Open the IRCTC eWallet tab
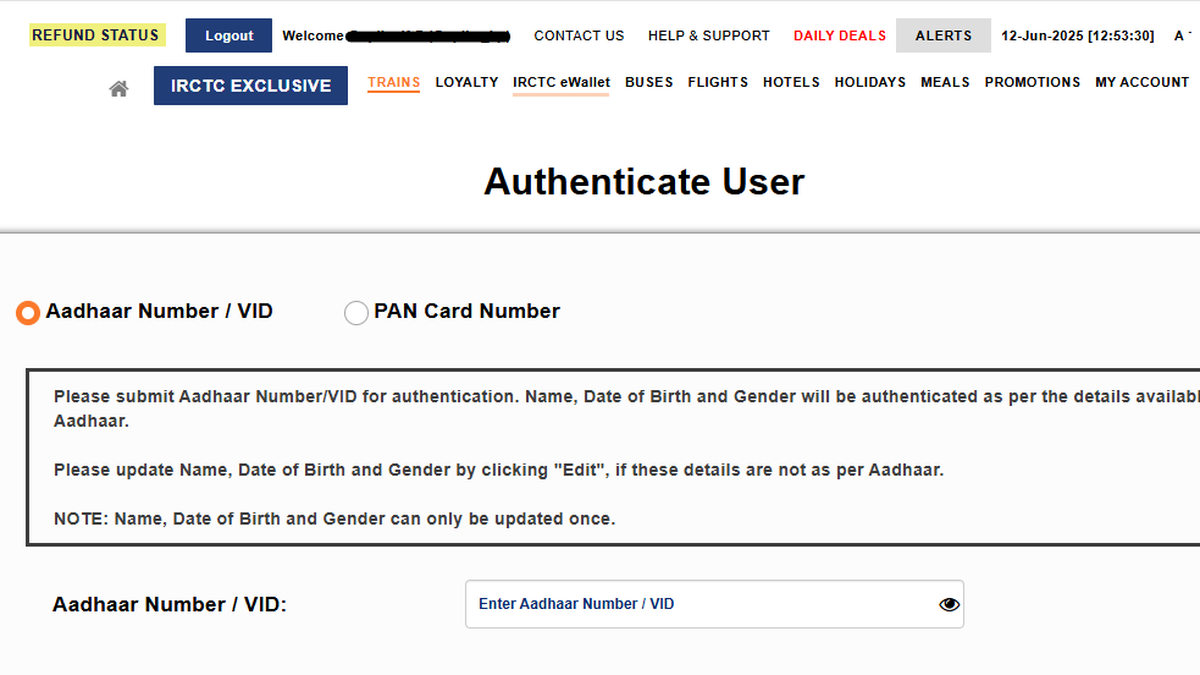The height and width of the screenshot is (675, 1200). [560, 82]
